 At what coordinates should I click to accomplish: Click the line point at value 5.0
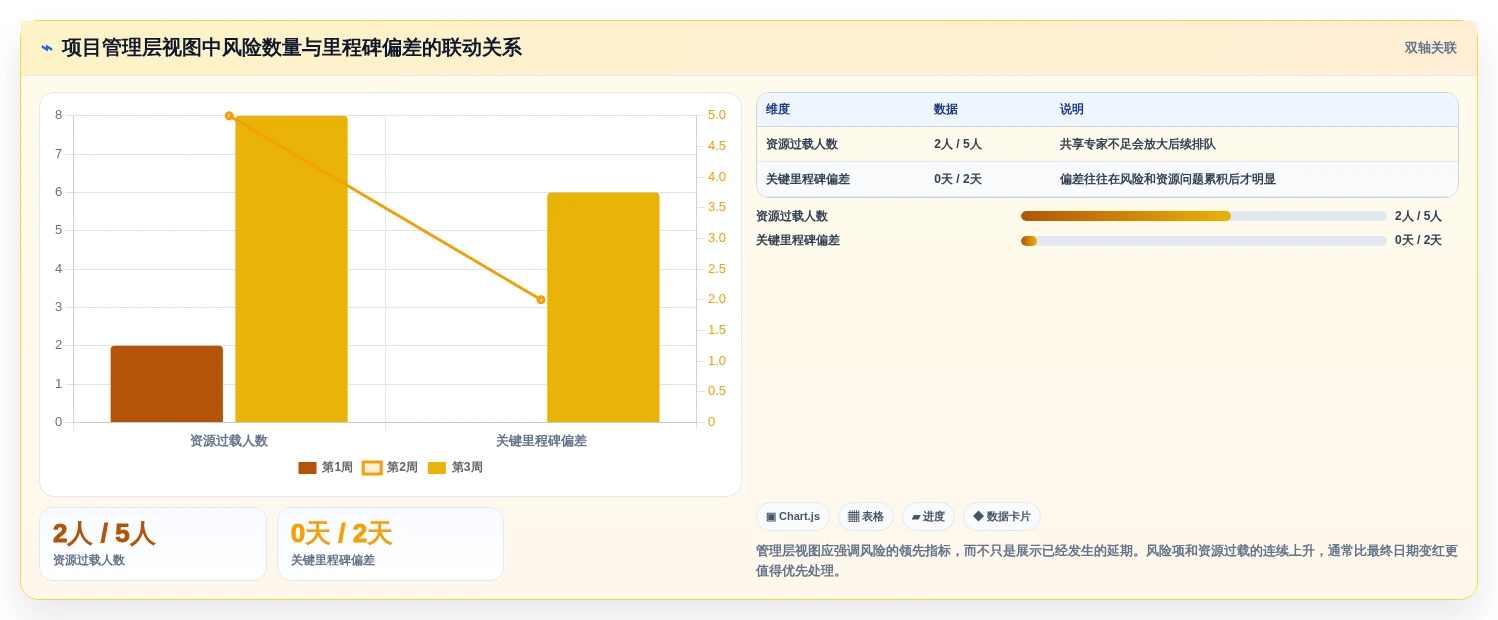click(x=229, y=116)
